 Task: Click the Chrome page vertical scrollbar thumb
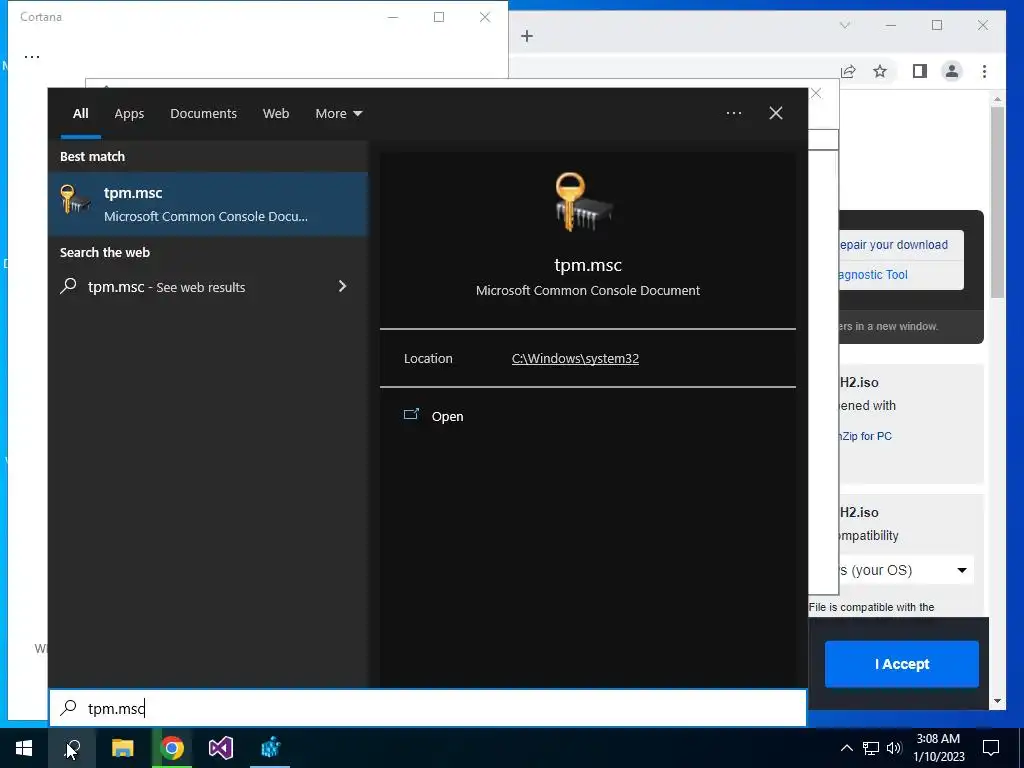(997, 202)
